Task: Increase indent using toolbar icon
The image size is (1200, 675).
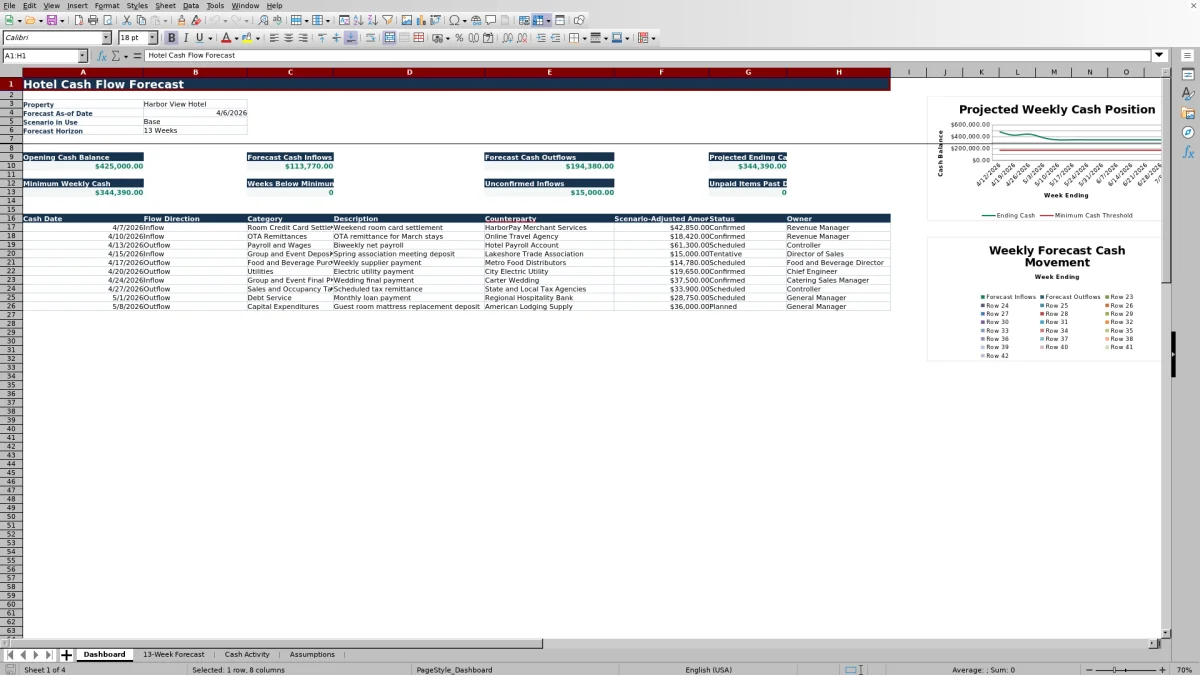Action: pos(541,38)
